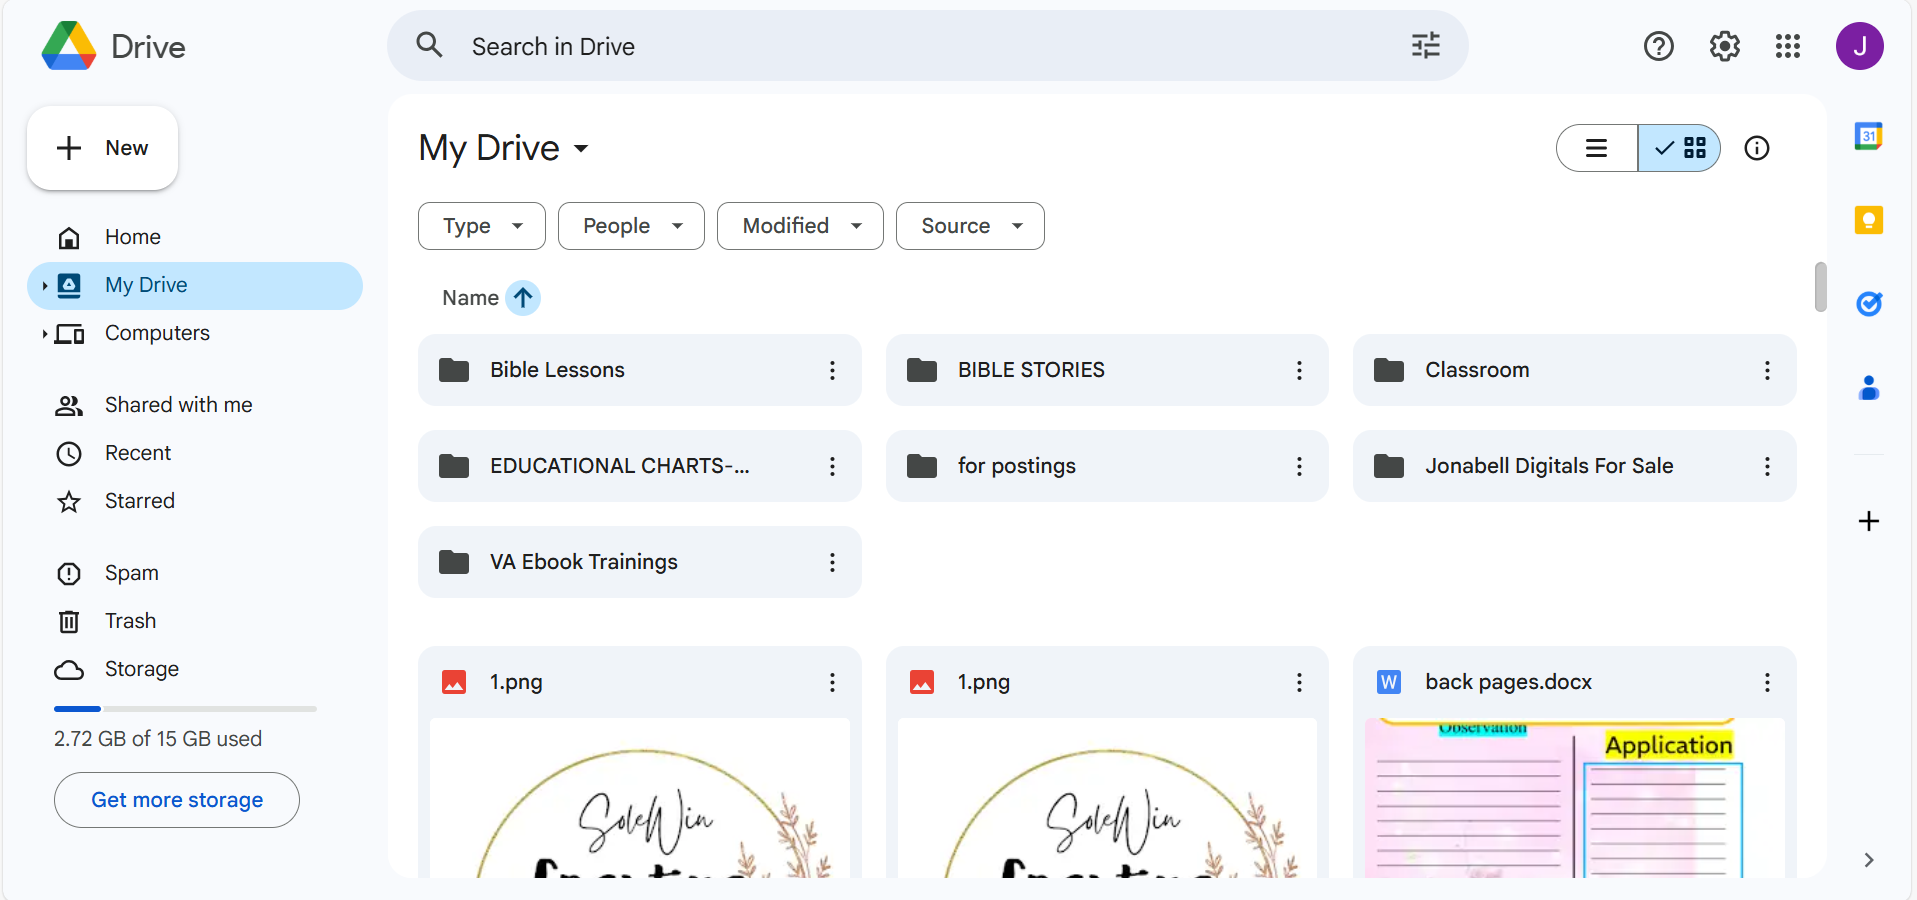
Task: Open Google Calendar in the side panel
Action: click(x=1869, y=136)
